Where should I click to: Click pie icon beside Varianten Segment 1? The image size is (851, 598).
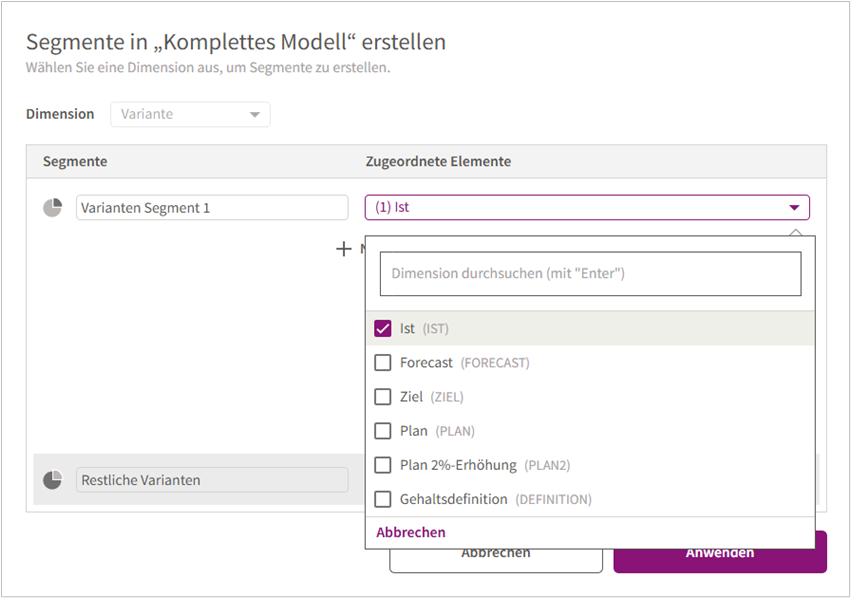[x=53, y=207]
